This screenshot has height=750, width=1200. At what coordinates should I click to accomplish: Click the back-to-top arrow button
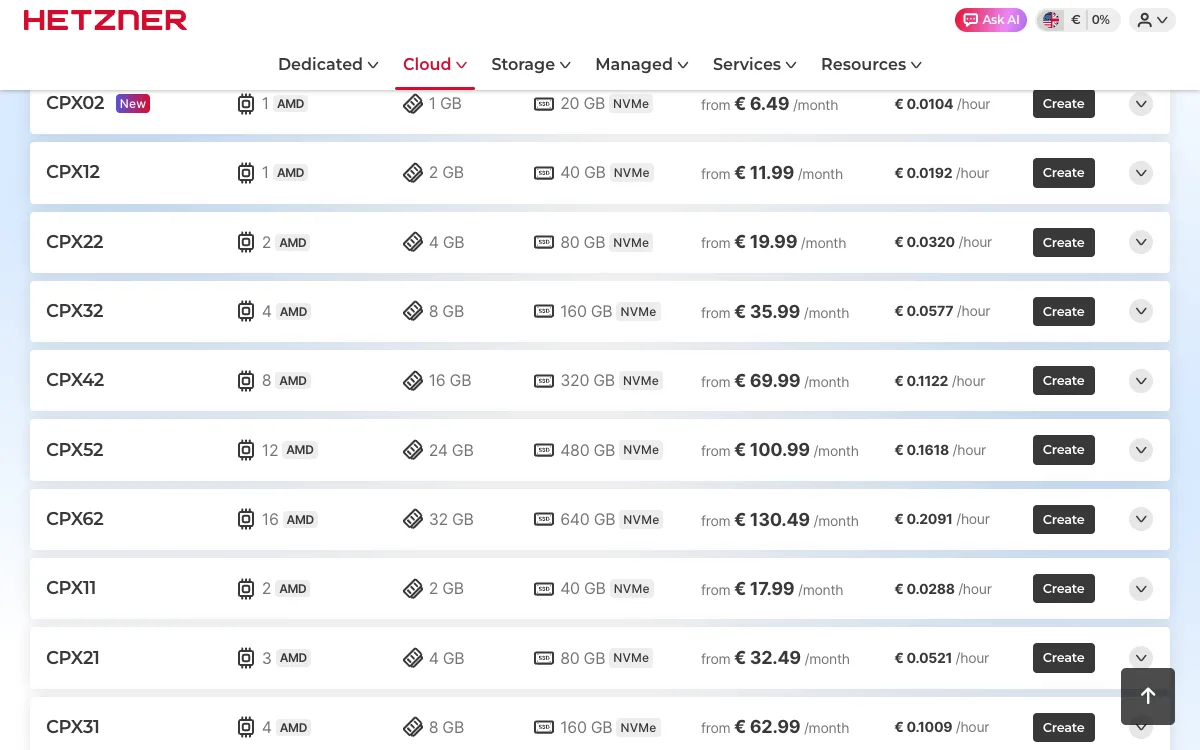(1148, 696)
